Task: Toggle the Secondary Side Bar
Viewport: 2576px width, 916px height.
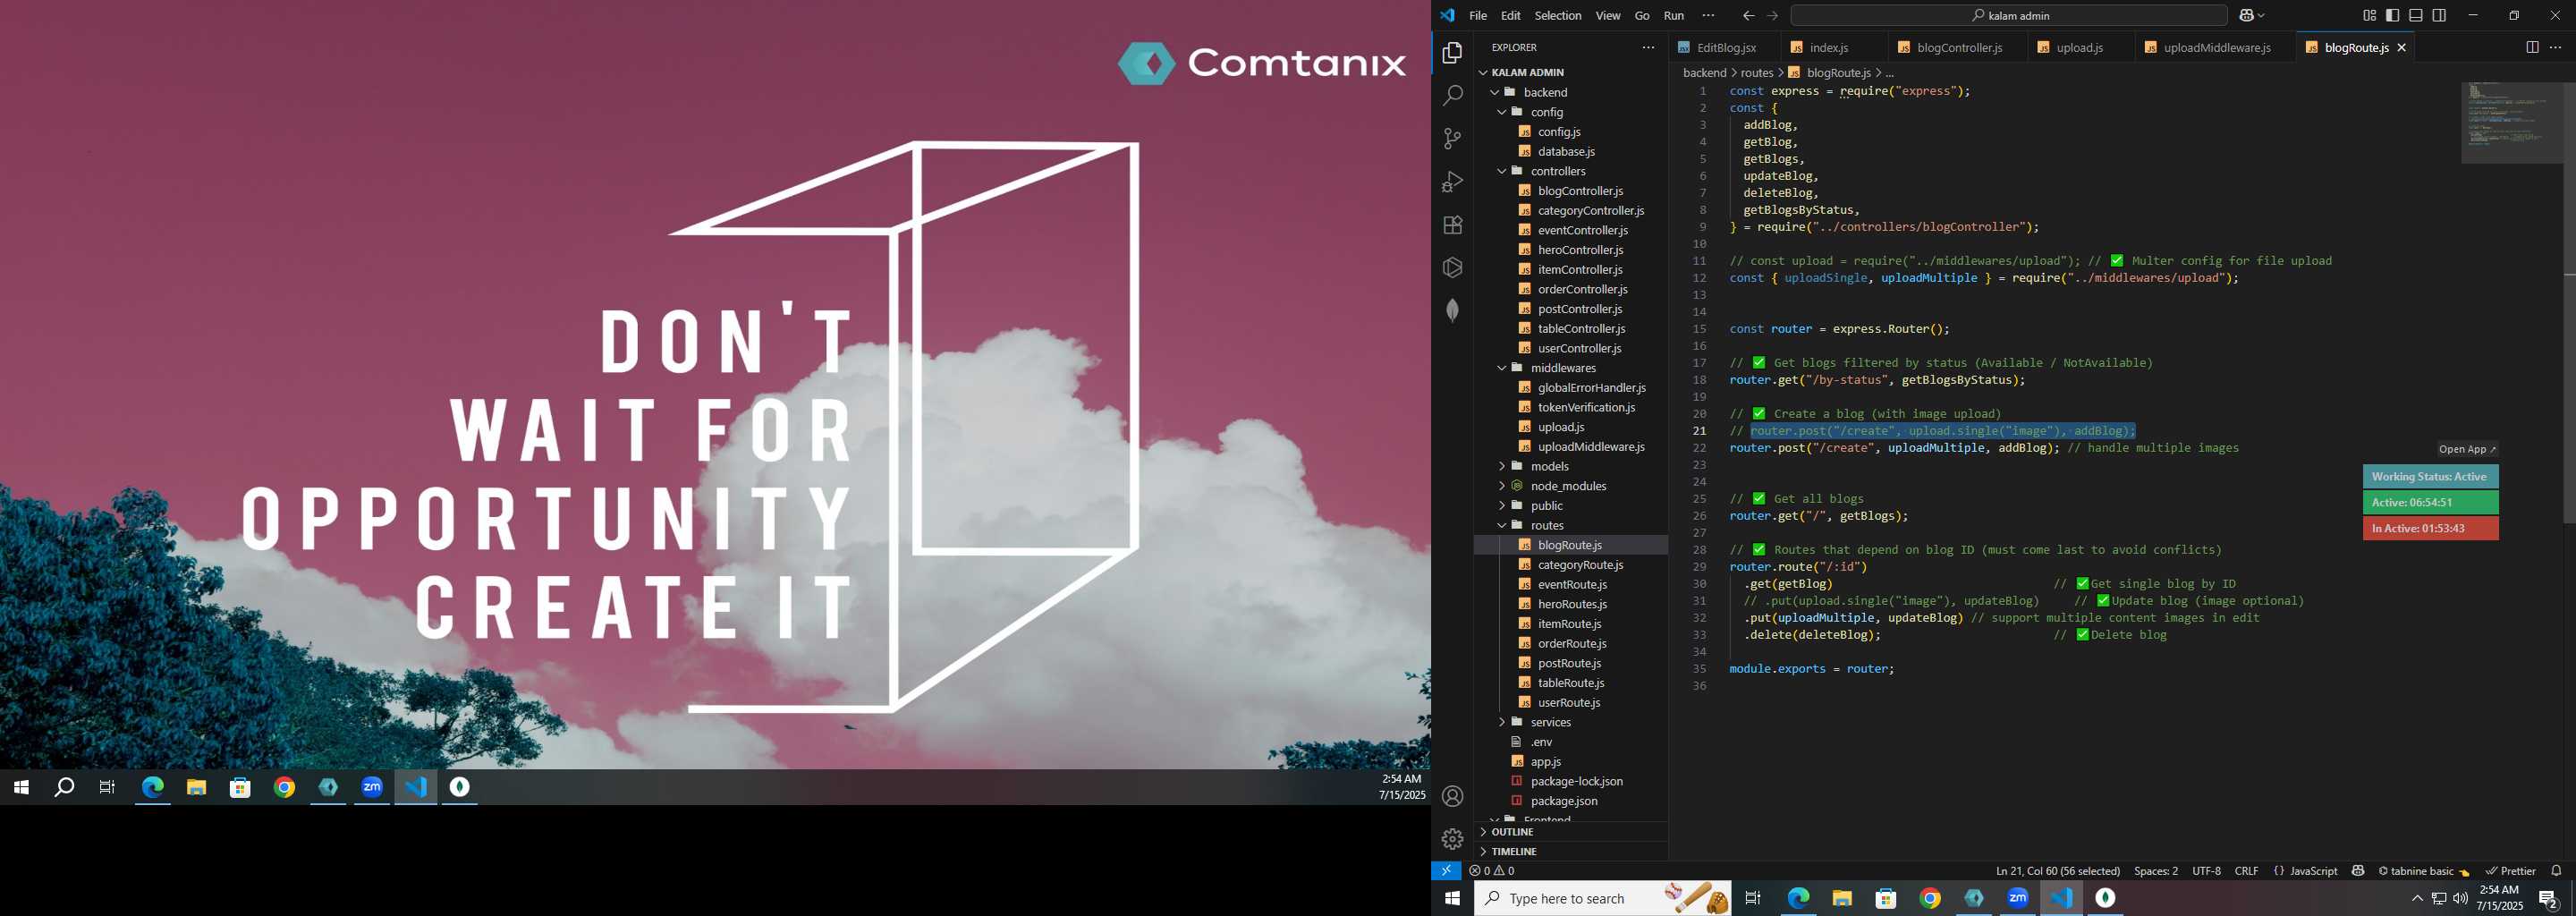Action: tap(2439, 15)
